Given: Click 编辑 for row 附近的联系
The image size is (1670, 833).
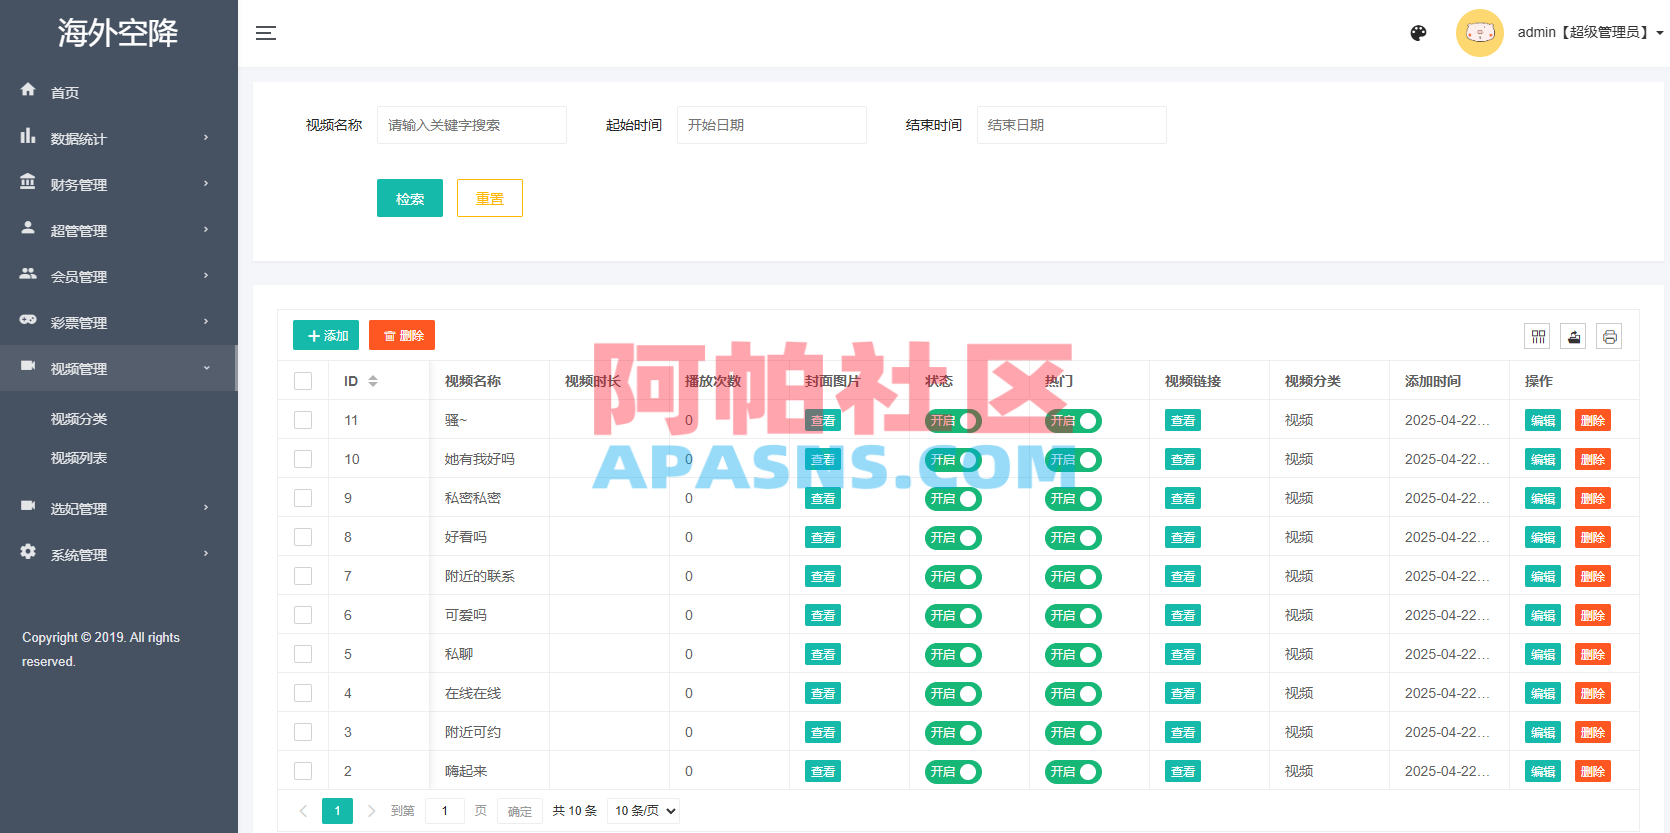Looking at the screenshot, I should (1543, 577).
